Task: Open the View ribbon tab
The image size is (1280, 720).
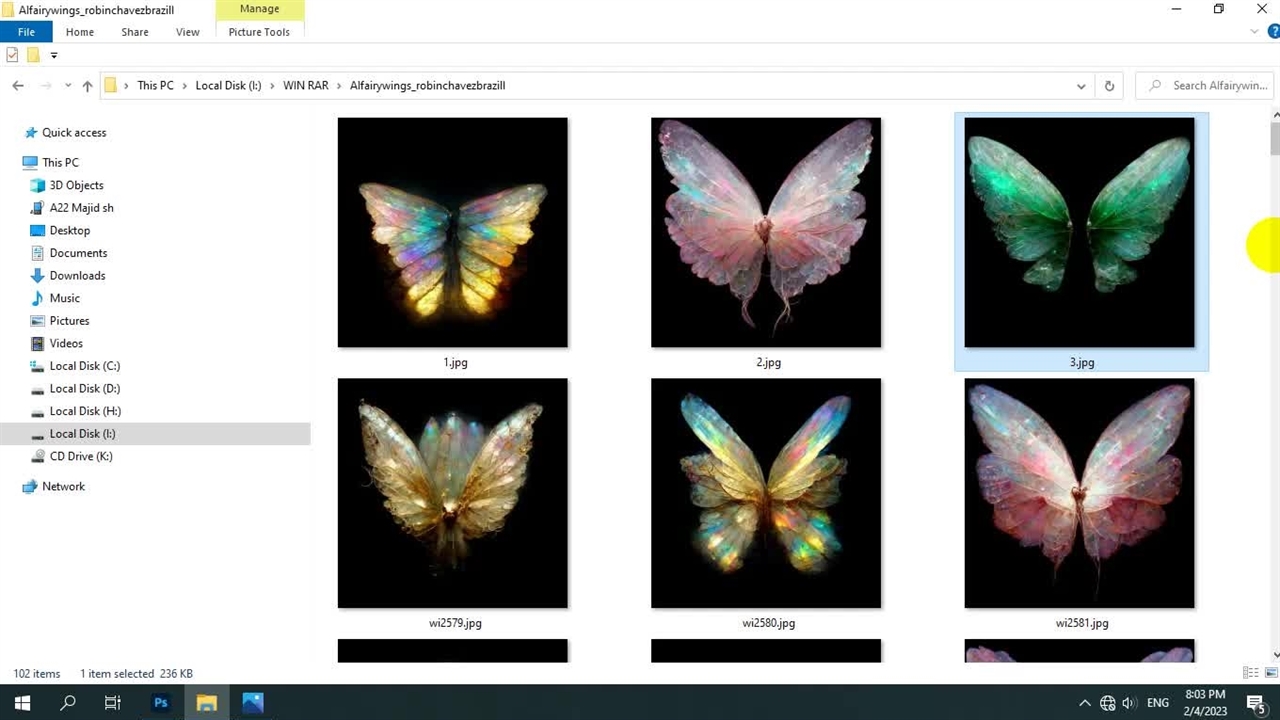Action: click(x=187, y=32)
